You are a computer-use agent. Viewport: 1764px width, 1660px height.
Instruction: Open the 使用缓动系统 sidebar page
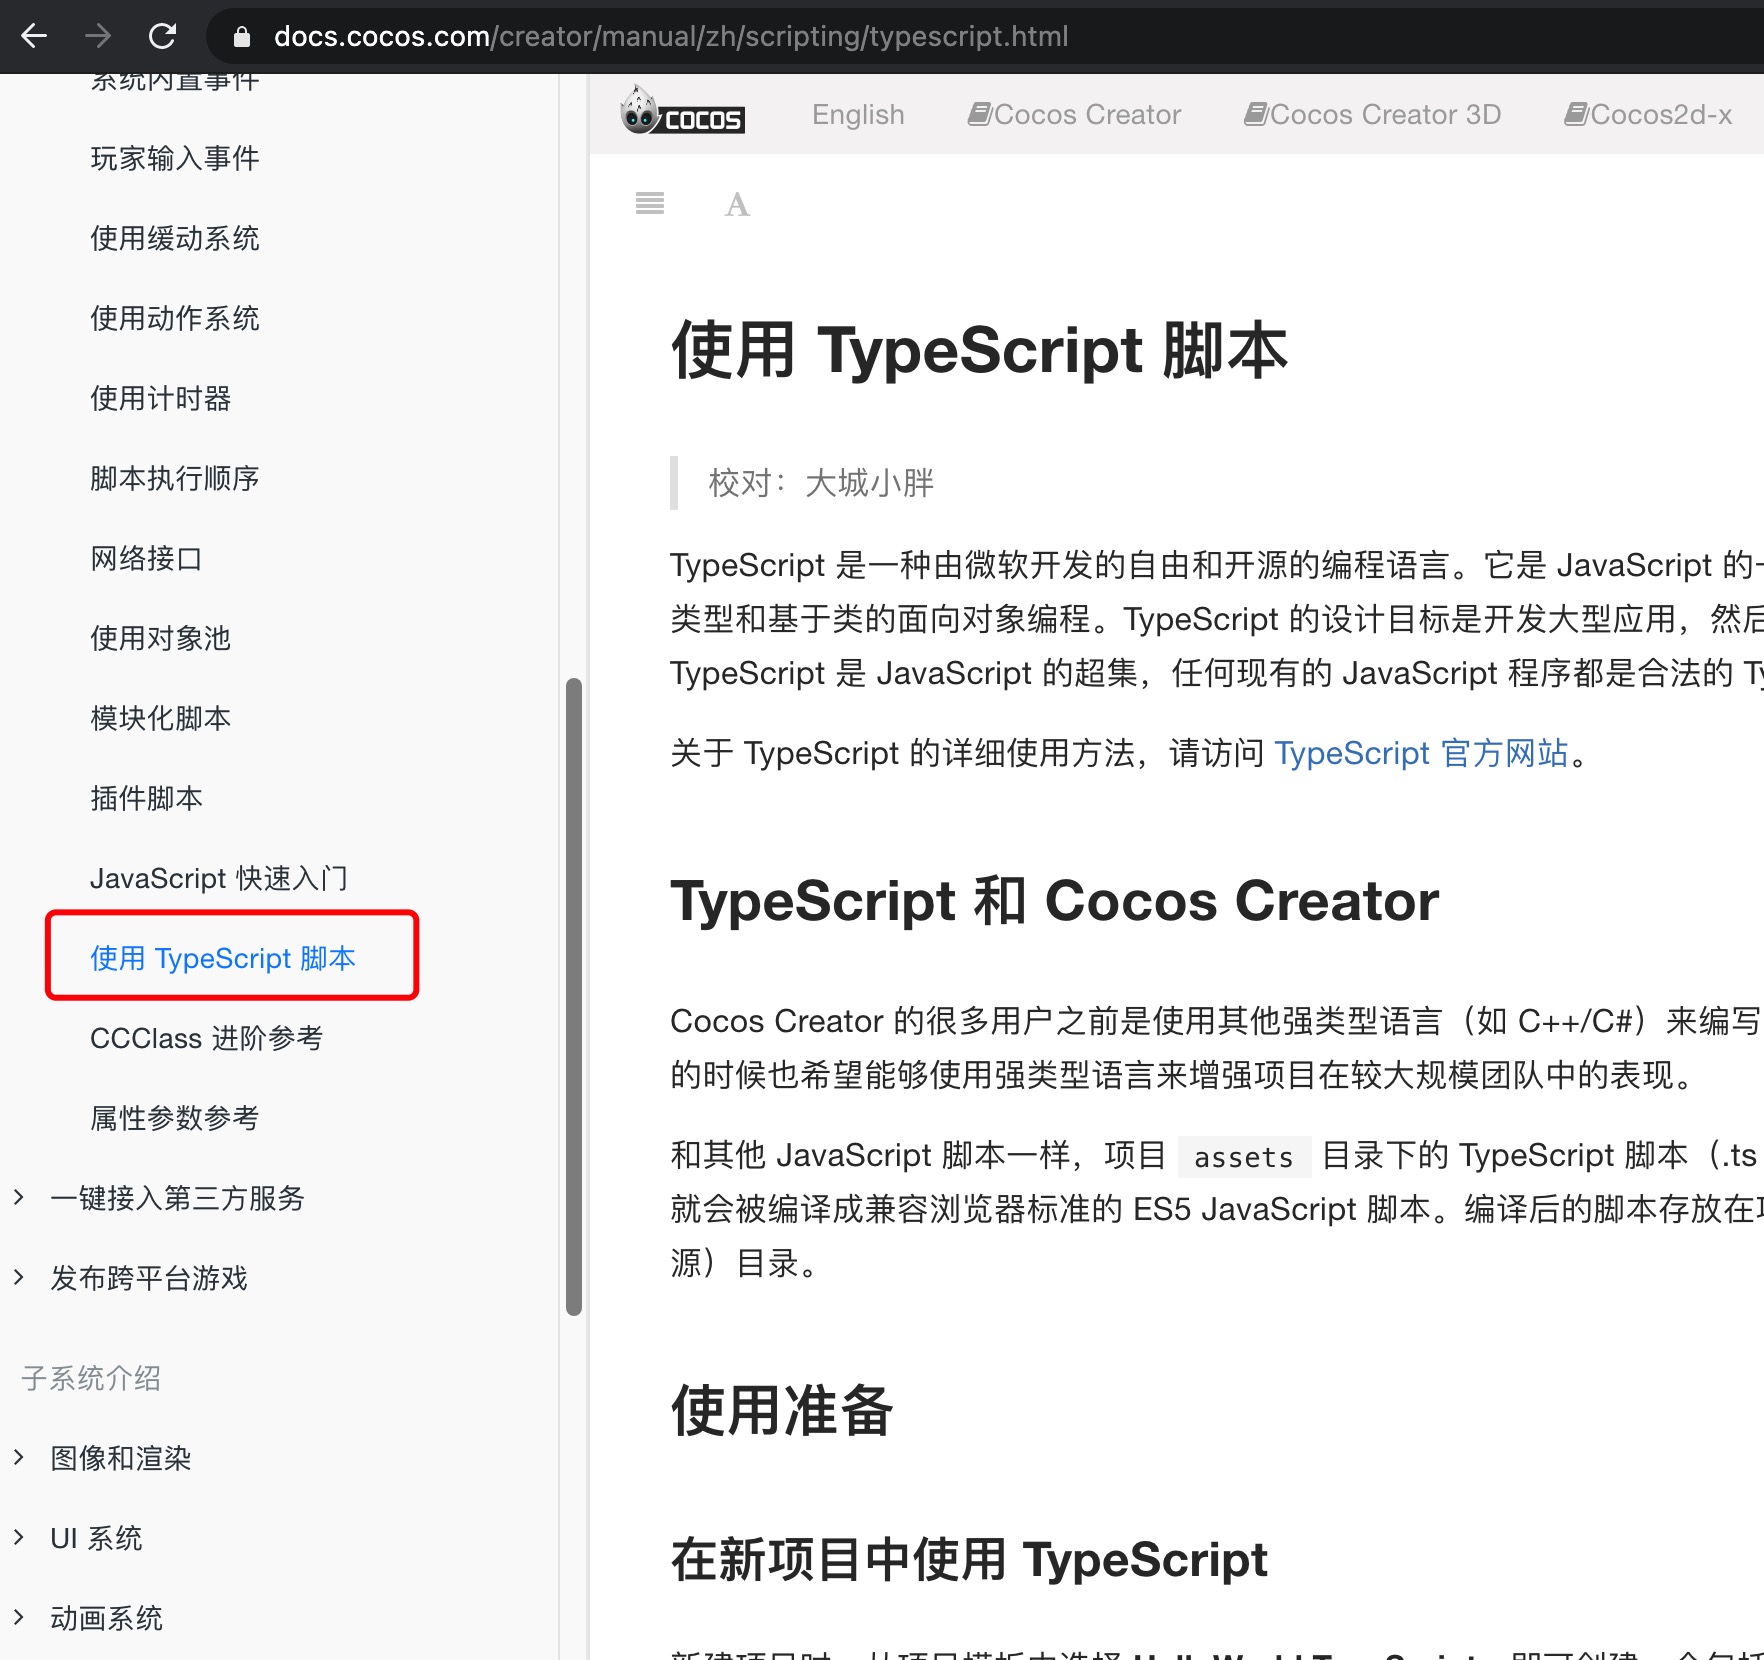(x=175, y=238)
